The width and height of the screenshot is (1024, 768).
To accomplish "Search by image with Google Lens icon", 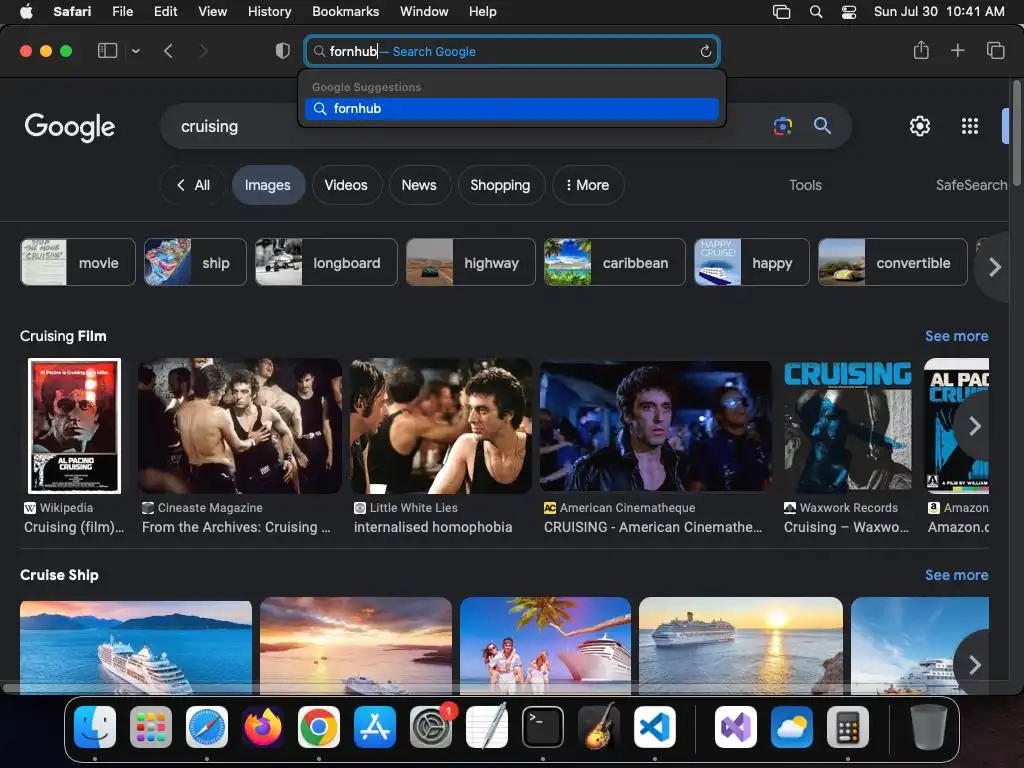I will tap(782, 125).
